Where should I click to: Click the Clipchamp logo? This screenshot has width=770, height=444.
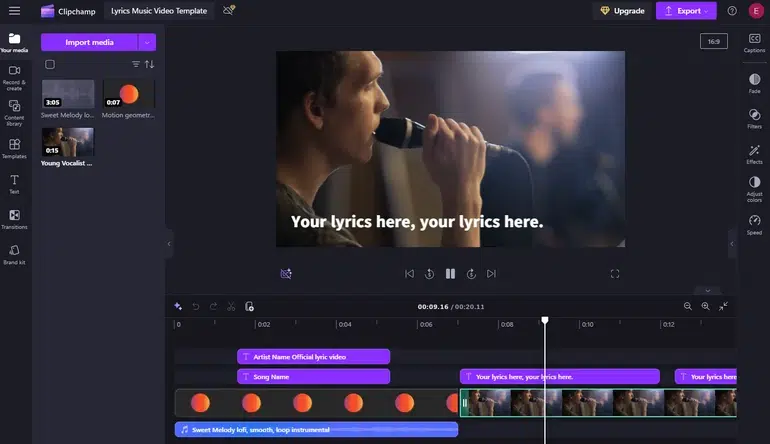[48, 11]
